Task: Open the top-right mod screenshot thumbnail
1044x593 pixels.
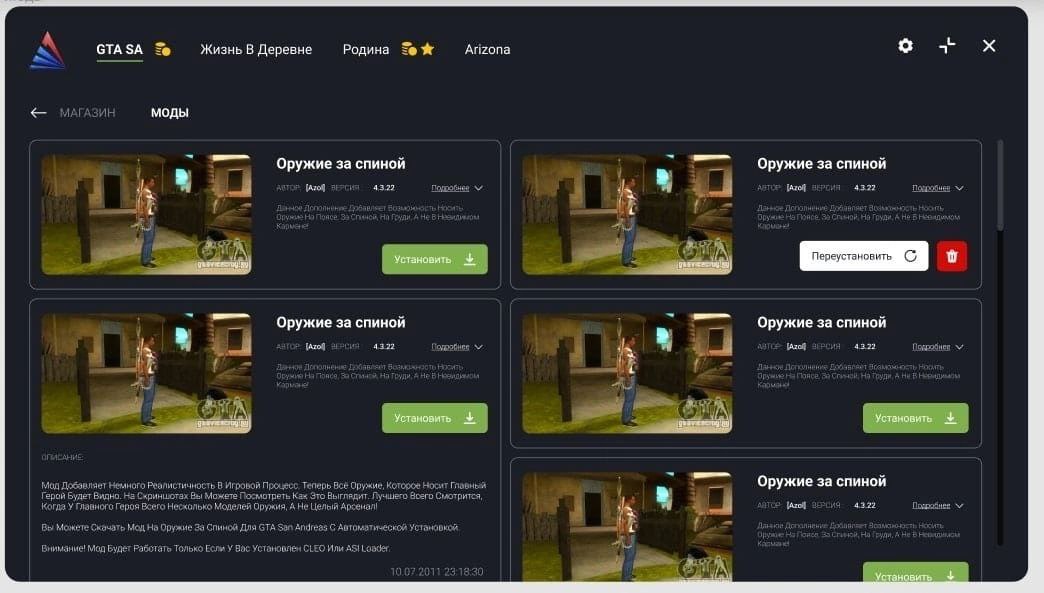Action: point(627,214)
